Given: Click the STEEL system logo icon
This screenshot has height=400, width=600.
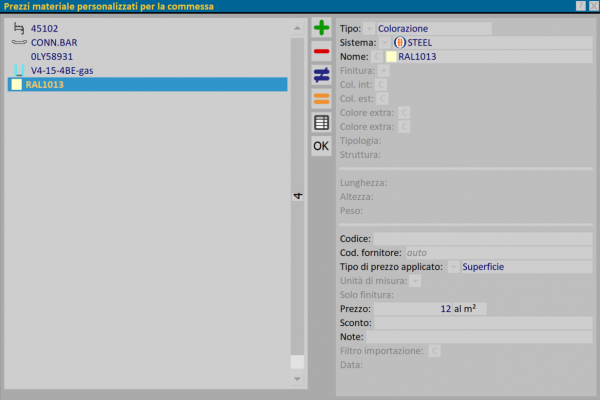Looking at the screenshot, I should pos(400,43).
